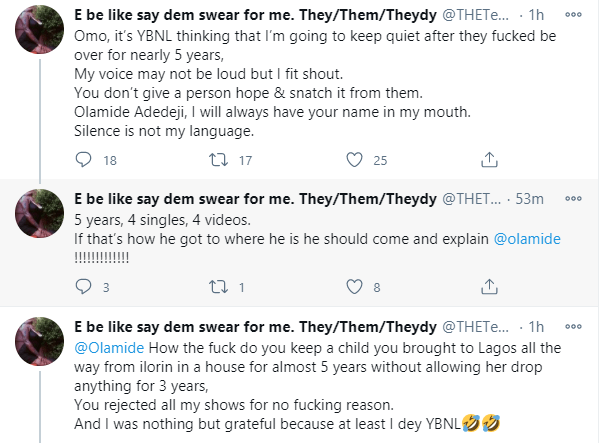
Task: Retweet the "5 years, 4 singles" tweet
Action: [x=218, y=288]
